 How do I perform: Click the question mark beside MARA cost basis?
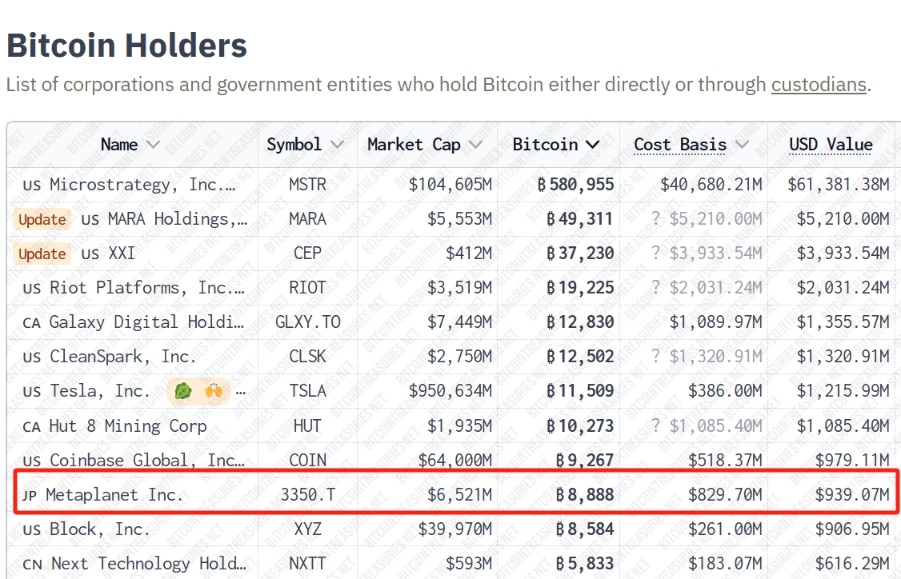[656, 219]
